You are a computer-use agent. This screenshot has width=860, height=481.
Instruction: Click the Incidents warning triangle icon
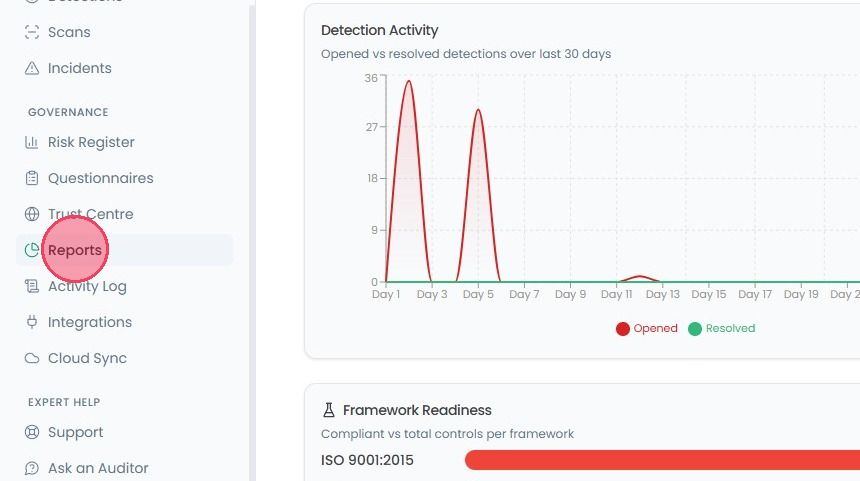pyautogui.click(x=32, y=68)
